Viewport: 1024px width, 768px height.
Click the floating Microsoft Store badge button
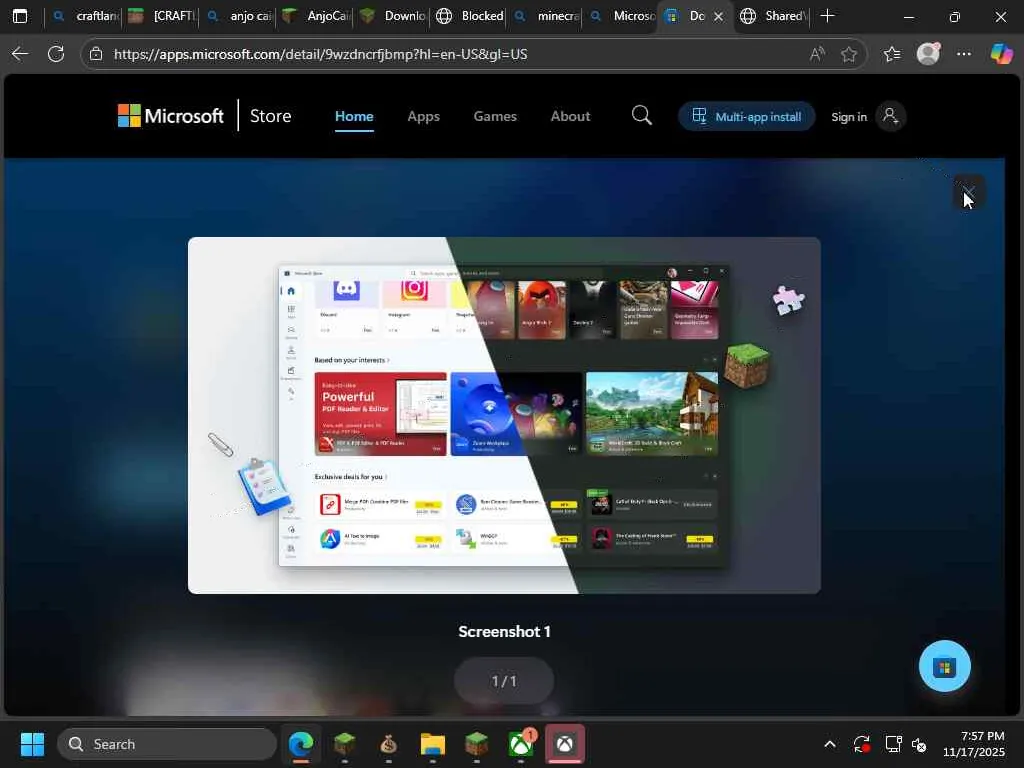(x=944, y=667)
